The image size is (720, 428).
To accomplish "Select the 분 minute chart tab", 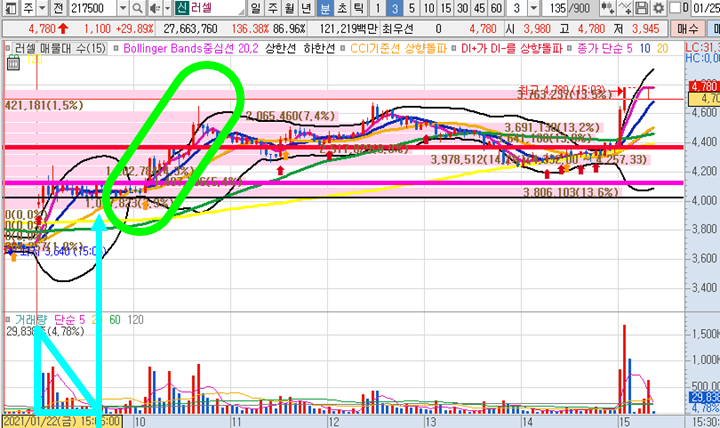I will (325, 8).
